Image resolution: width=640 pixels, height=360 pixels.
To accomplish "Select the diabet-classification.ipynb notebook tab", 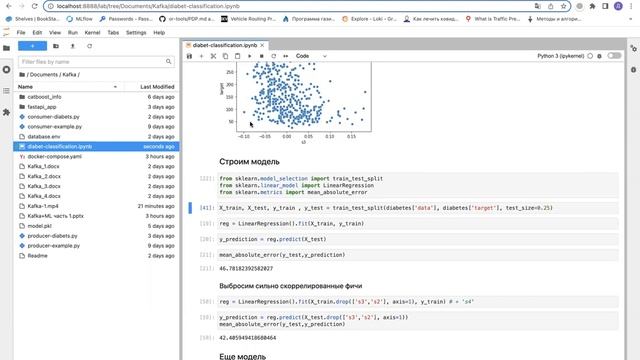I will point(224,45).
